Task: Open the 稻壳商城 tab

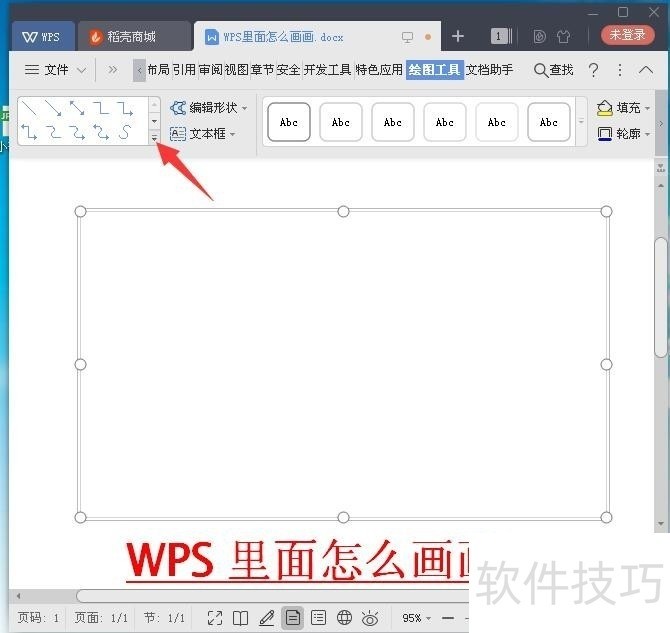Action: point(133,37)
